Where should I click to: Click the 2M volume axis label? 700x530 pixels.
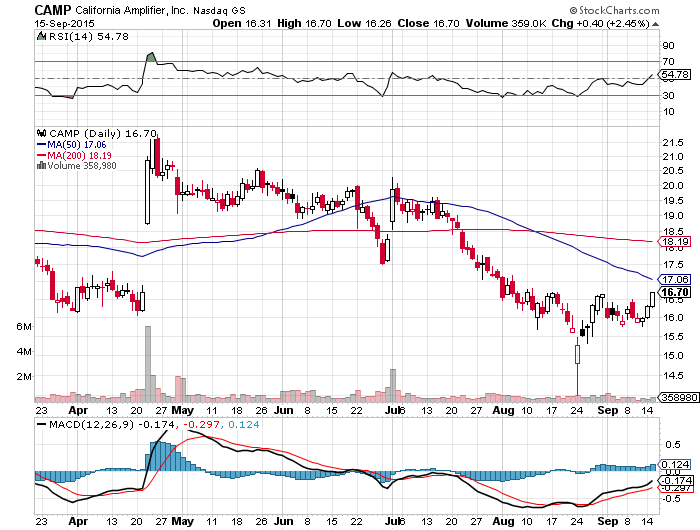(x=24, y=376)
